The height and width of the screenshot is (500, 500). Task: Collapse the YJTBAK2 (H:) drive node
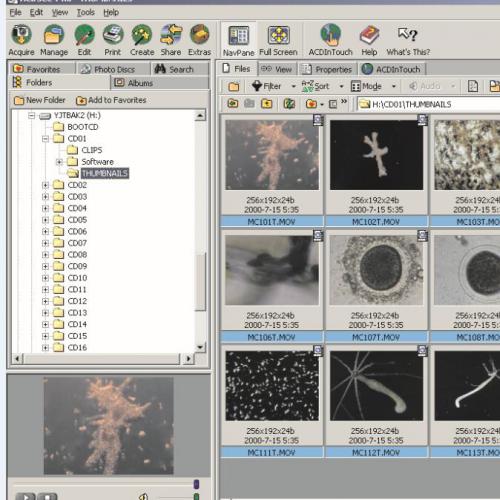pyautogui.click(x=32, y=116)
